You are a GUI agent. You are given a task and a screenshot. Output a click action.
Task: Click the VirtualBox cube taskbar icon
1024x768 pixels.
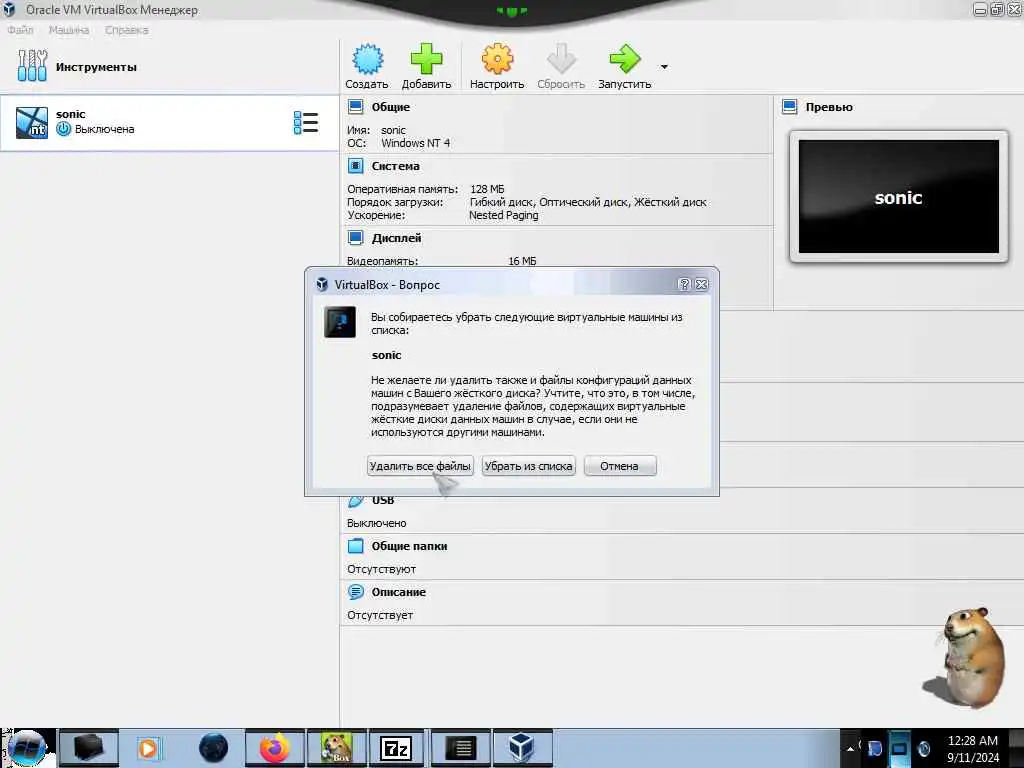[x=521, y=748]
